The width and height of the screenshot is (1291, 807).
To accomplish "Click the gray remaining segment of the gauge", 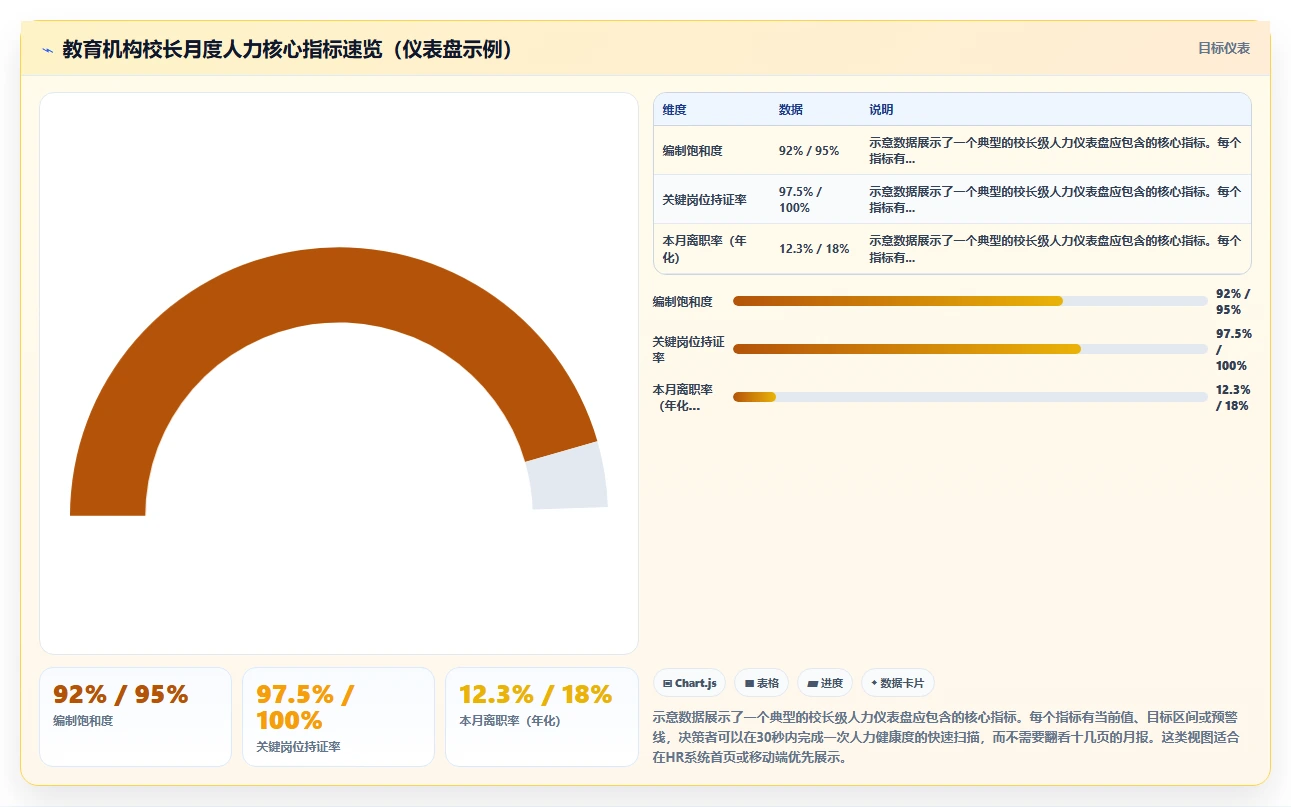I will [568, 478].
